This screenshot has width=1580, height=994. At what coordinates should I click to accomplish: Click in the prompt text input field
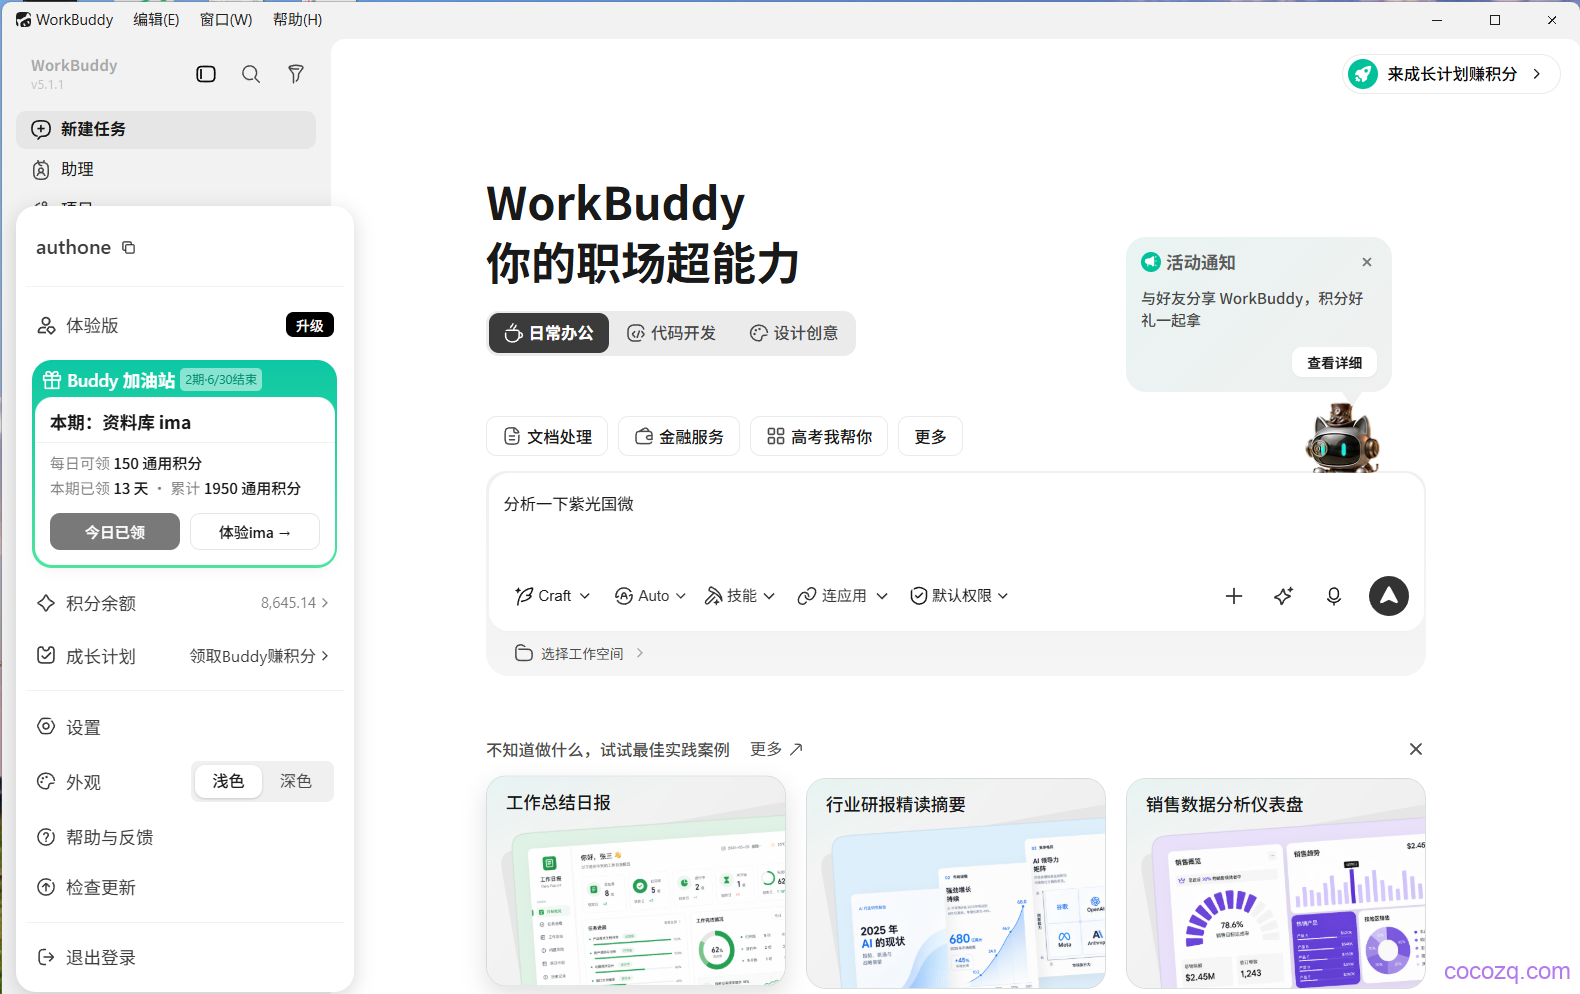click(955, 520)
